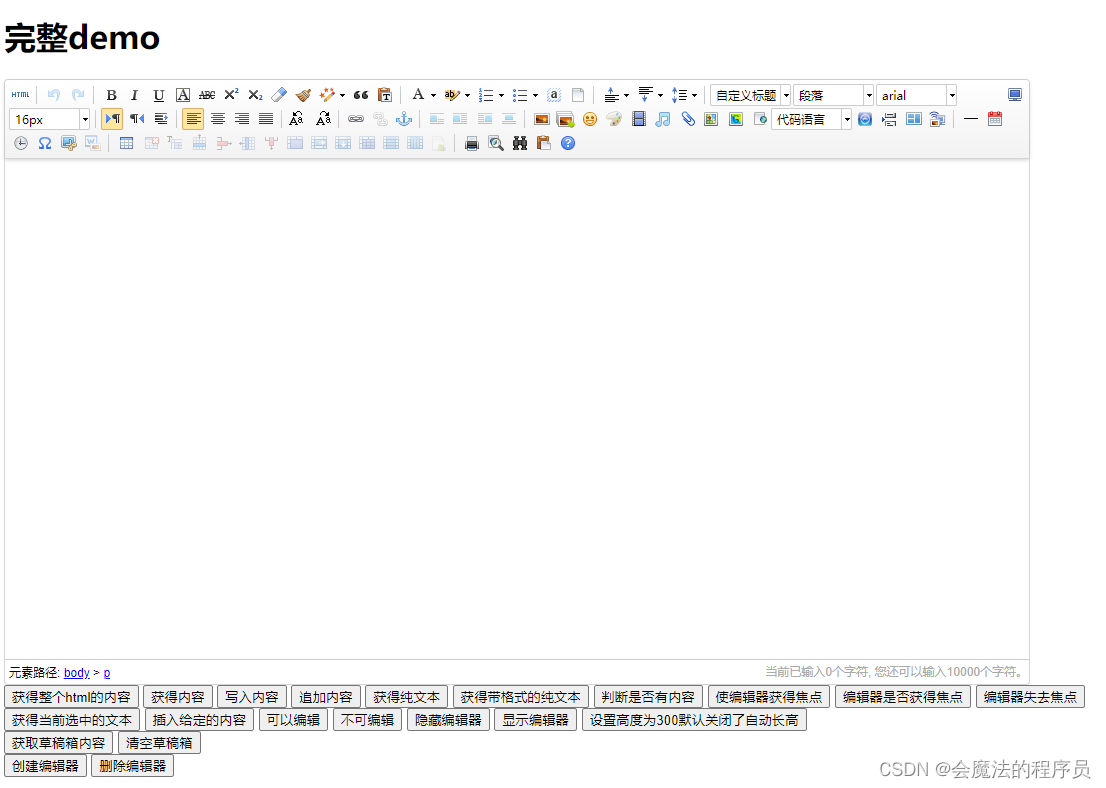The width and height of the screenshot is (1106, 788).
Task: Toggle character border formatting
Action: tap(183, 95)
